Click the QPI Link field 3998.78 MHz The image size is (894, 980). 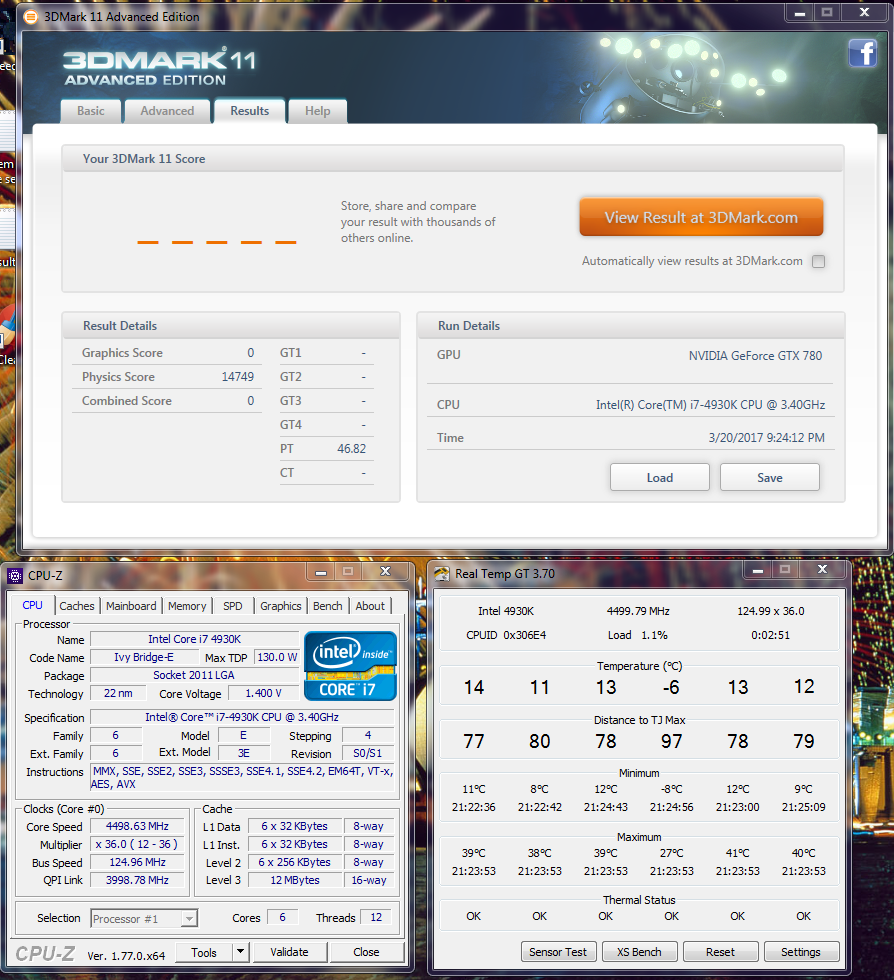137,880
